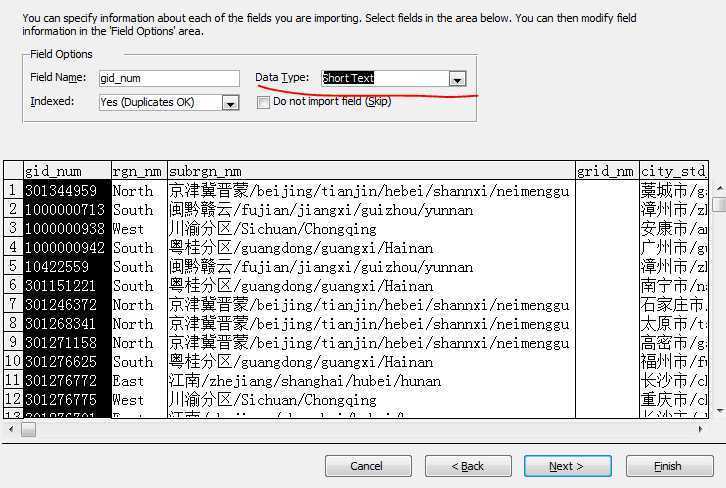Image resolution: width=726 pixels, height=488 pixels.
Task: Click cell value 301344959
Action: tap(67, 190)
